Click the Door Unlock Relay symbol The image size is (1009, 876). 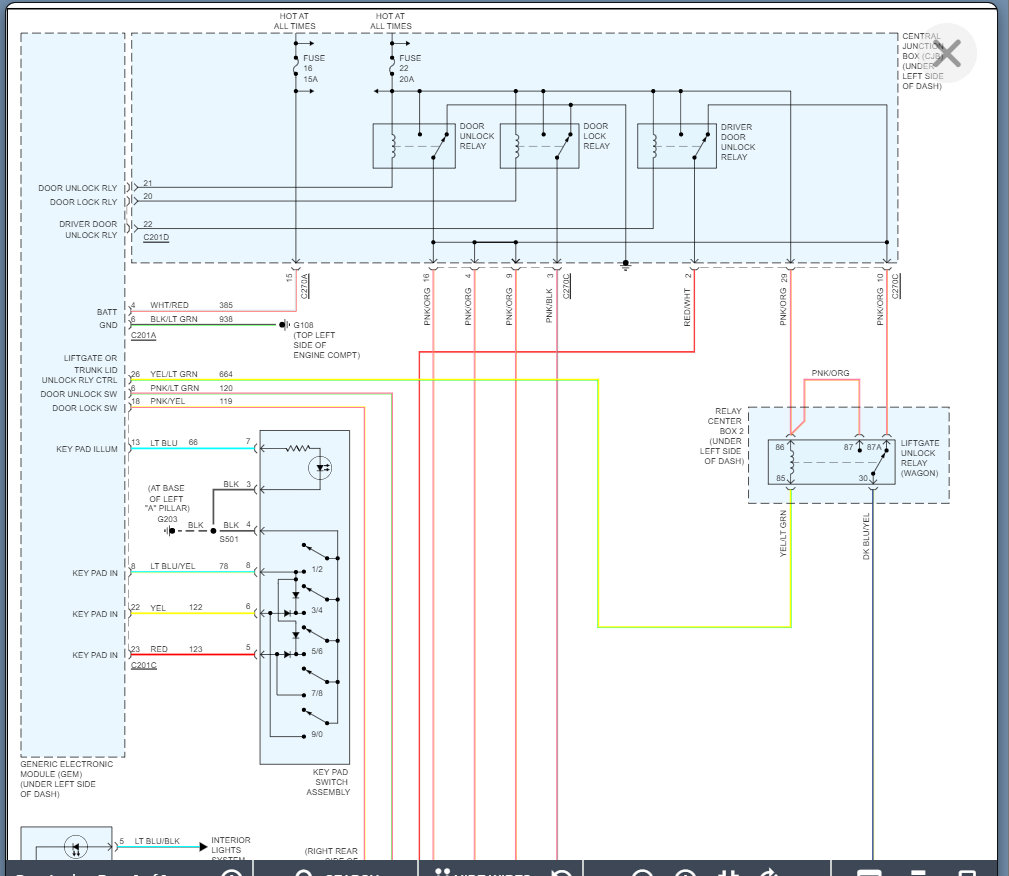414,146
